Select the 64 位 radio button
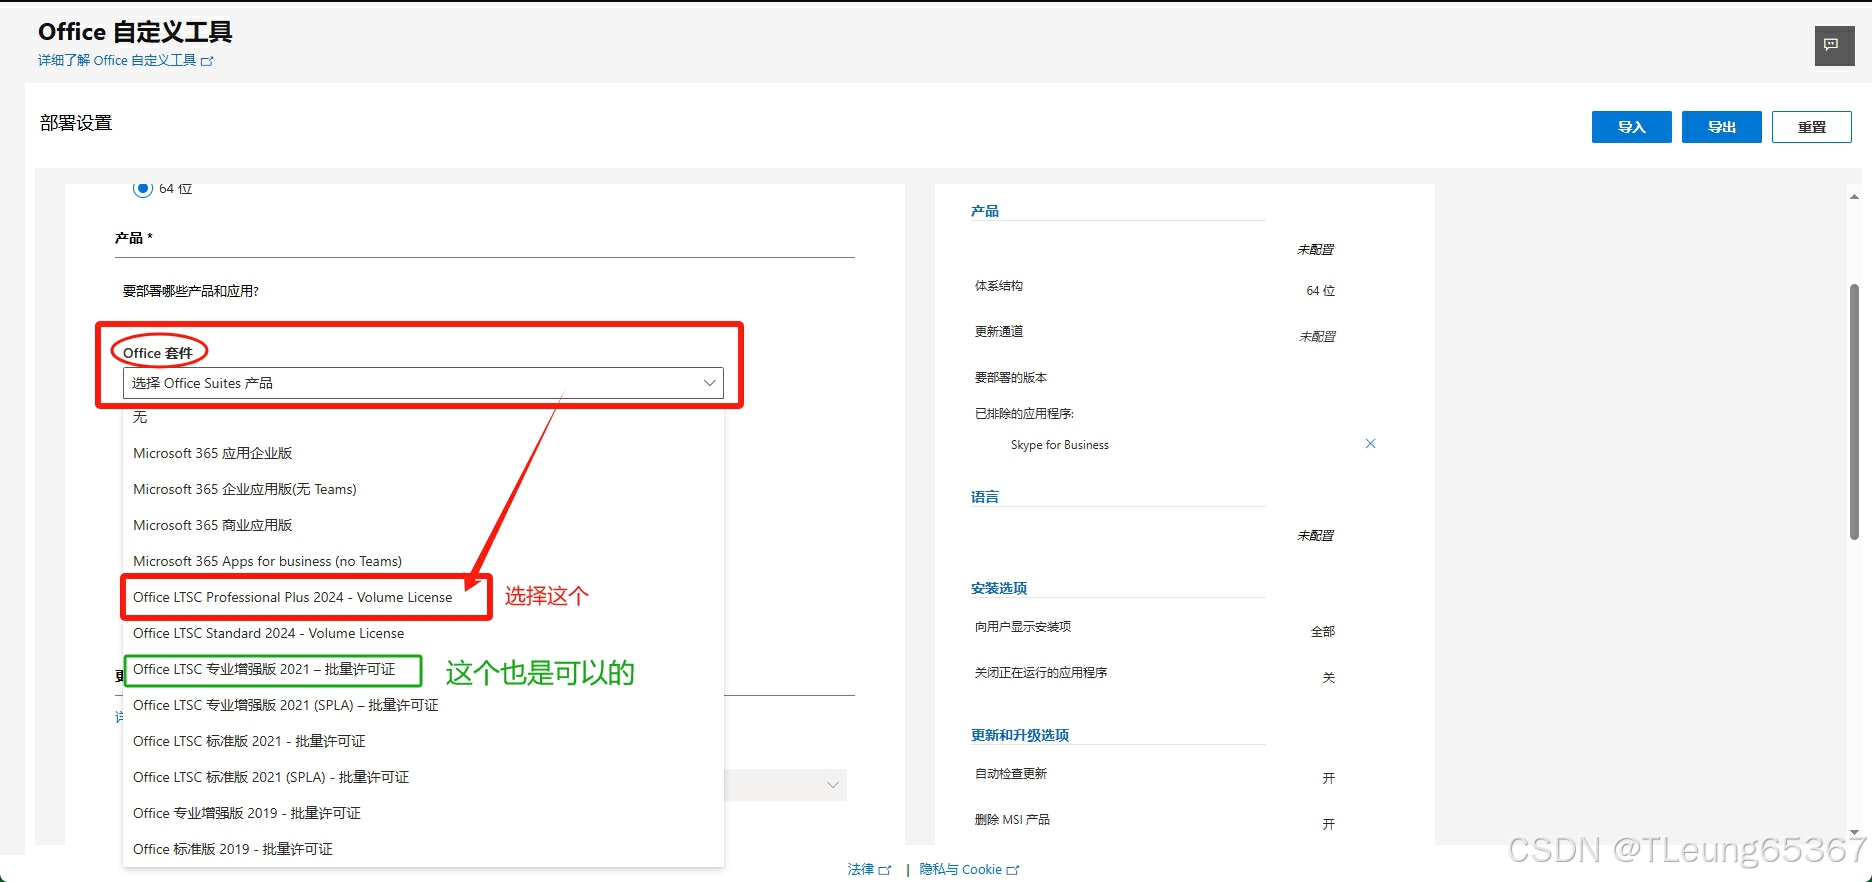The image size is (1872, 882). [x=143, y=188]
